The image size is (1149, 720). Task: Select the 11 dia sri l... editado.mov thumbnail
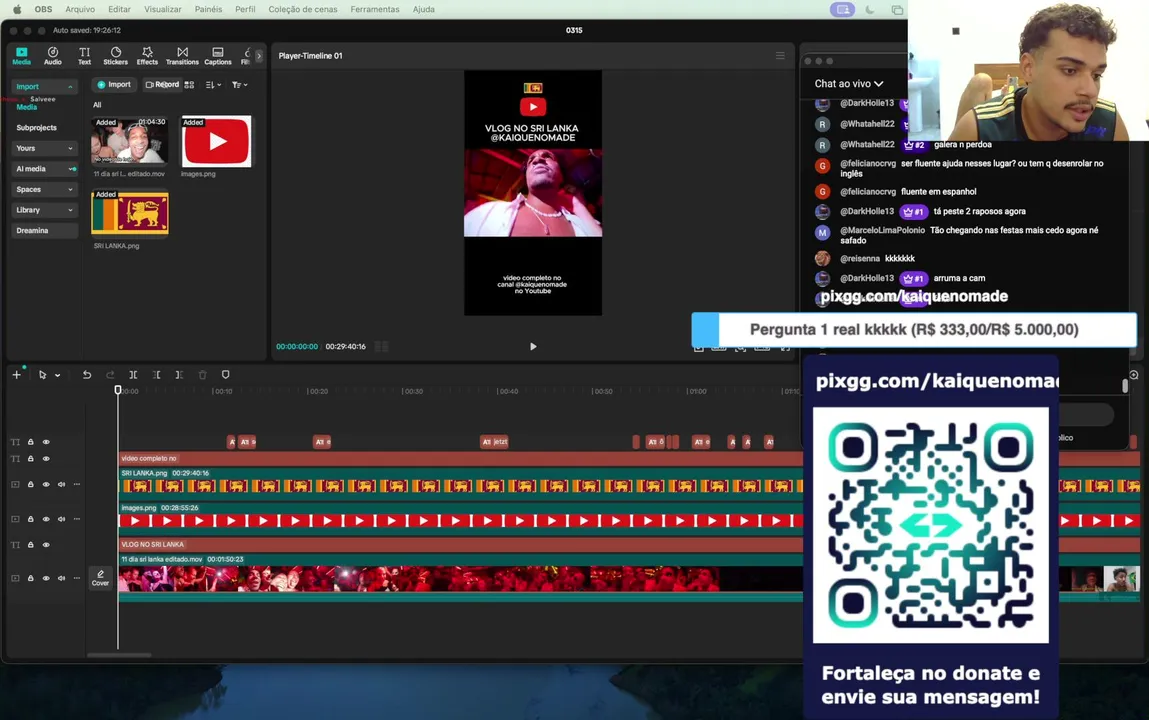[130, 141]
